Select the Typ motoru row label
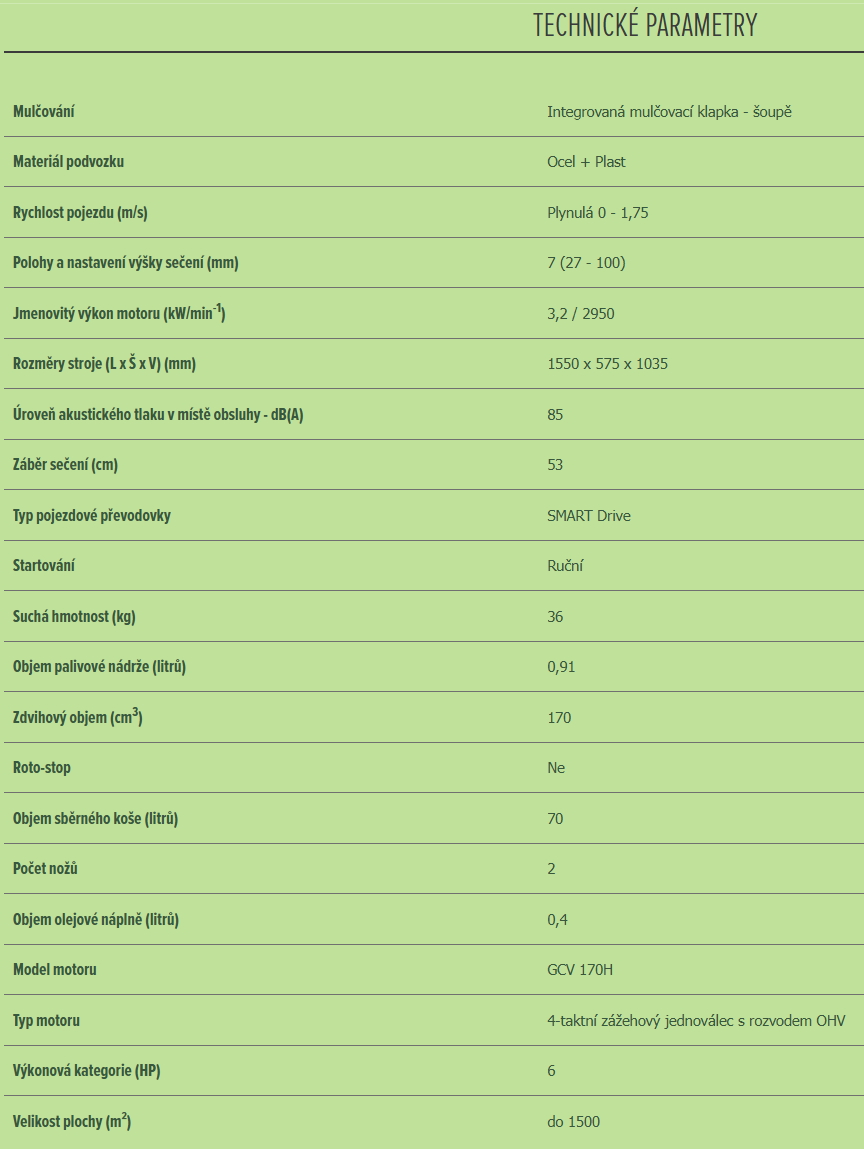Screen dimensions: 864x1149 coord(46,1021)
